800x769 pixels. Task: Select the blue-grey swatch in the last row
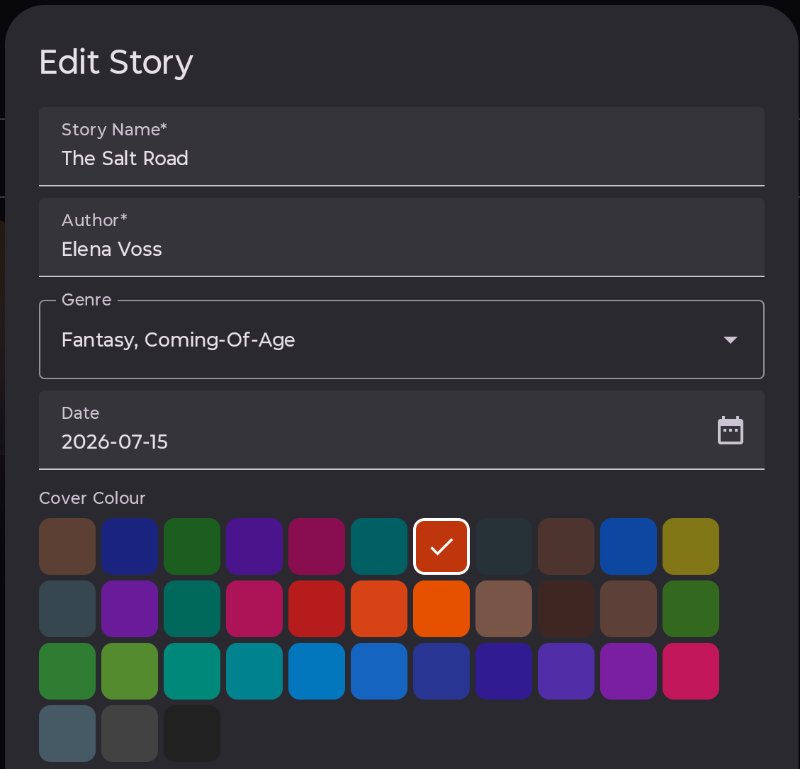tap(67, 733)
